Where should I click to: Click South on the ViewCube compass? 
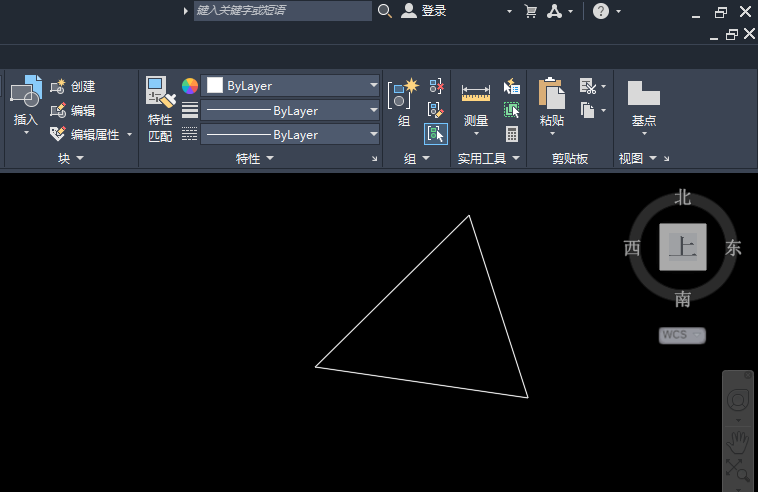pos(683,299)
